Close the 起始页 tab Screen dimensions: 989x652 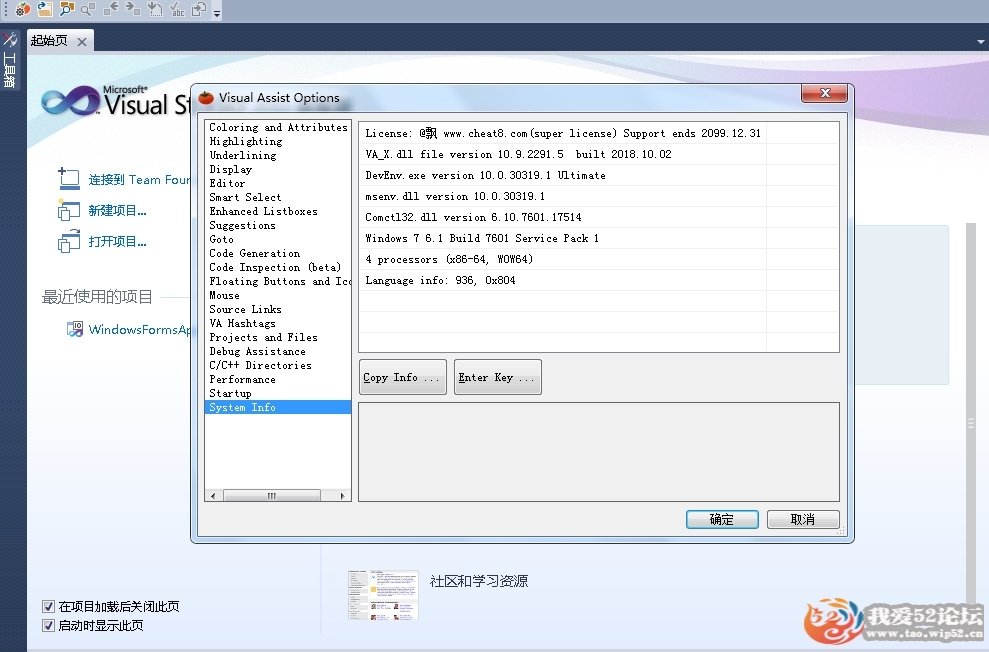point(81,42)
